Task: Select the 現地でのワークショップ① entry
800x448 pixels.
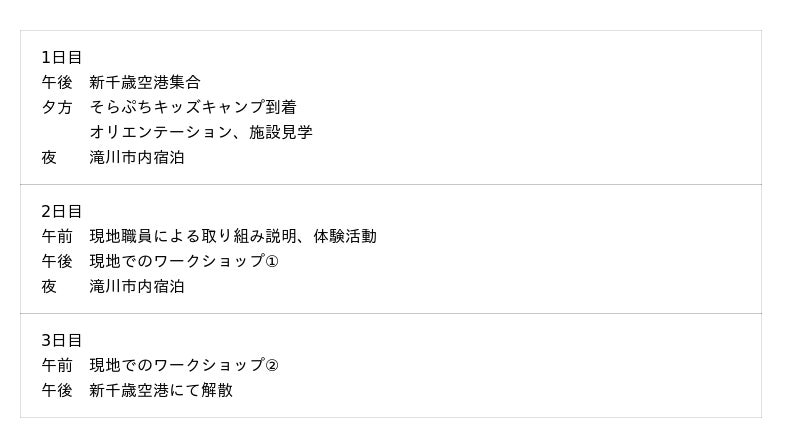Action: point(184,262)
